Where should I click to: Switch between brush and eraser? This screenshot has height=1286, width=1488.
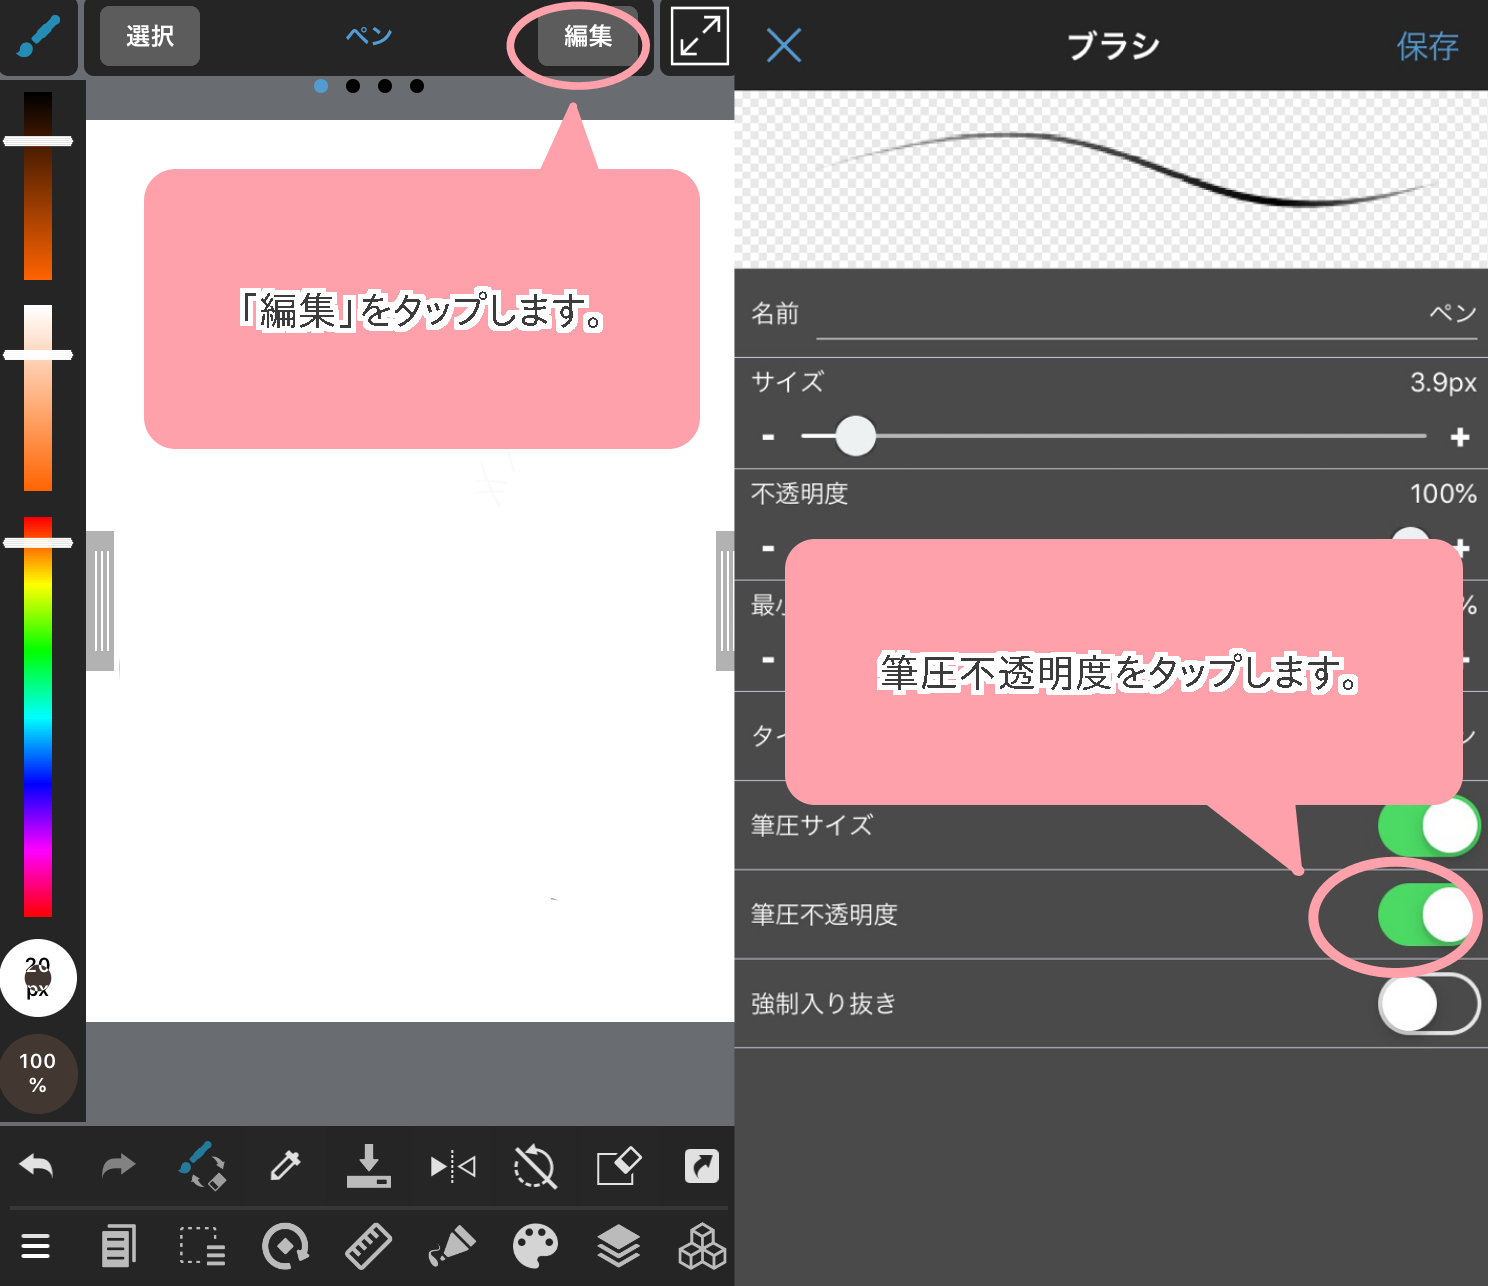click(202, 1166)
